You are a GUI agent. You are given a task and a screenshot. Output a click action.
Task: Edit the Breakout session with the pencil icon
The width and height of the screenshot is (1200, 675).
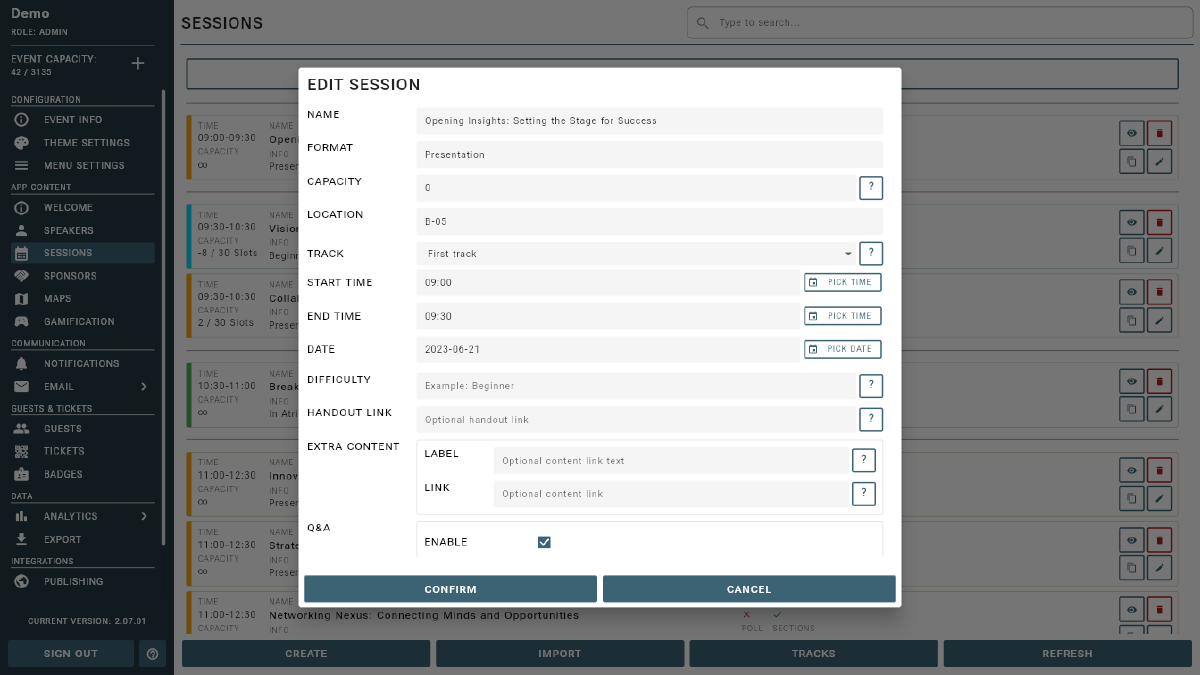[1160, 409]
